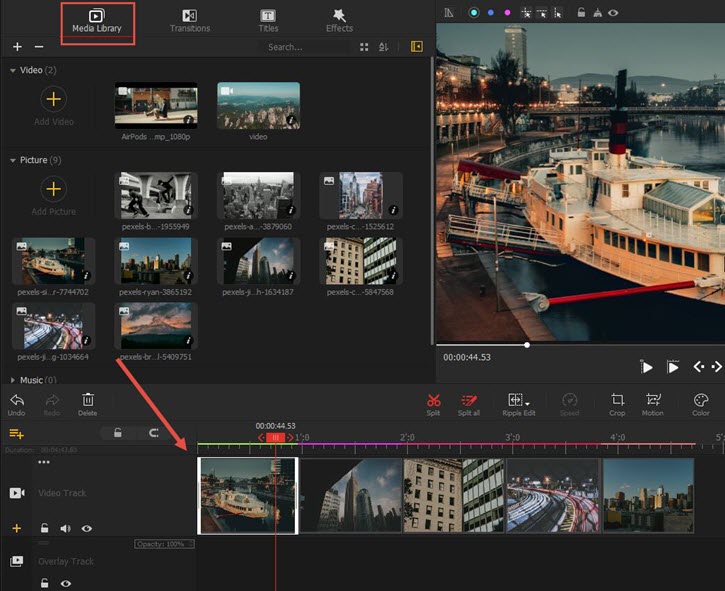Click the Undo arrow icon
The width and height of the screenshot is (725, 591).
[x=17, y=400]
